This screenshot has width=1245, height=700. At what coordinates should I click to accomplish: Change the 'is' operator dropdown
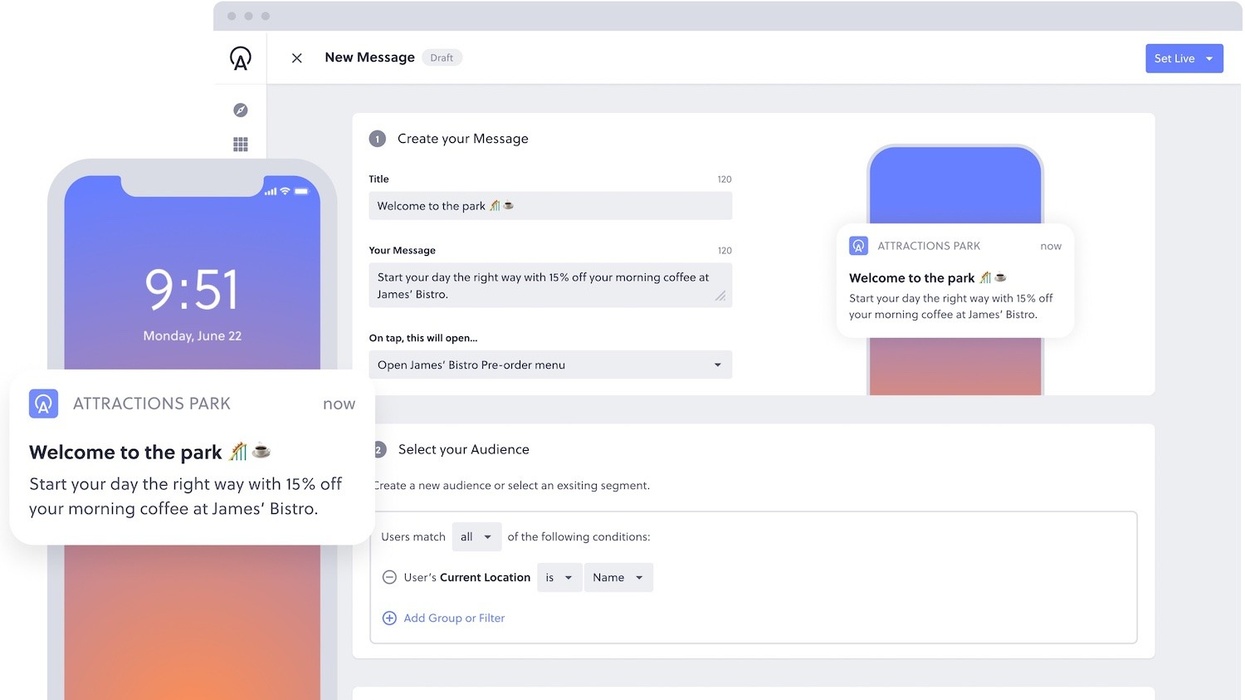(x=559, y=578)
